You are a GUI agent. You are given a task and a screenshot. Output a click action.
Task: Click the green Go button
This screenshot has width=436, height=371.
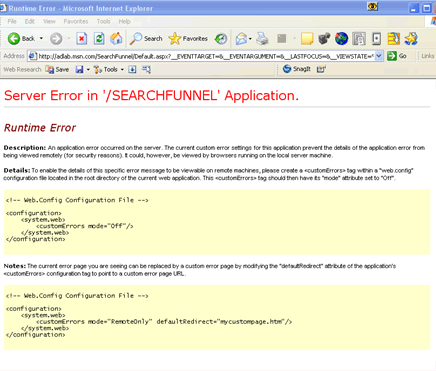pos(397,56)
